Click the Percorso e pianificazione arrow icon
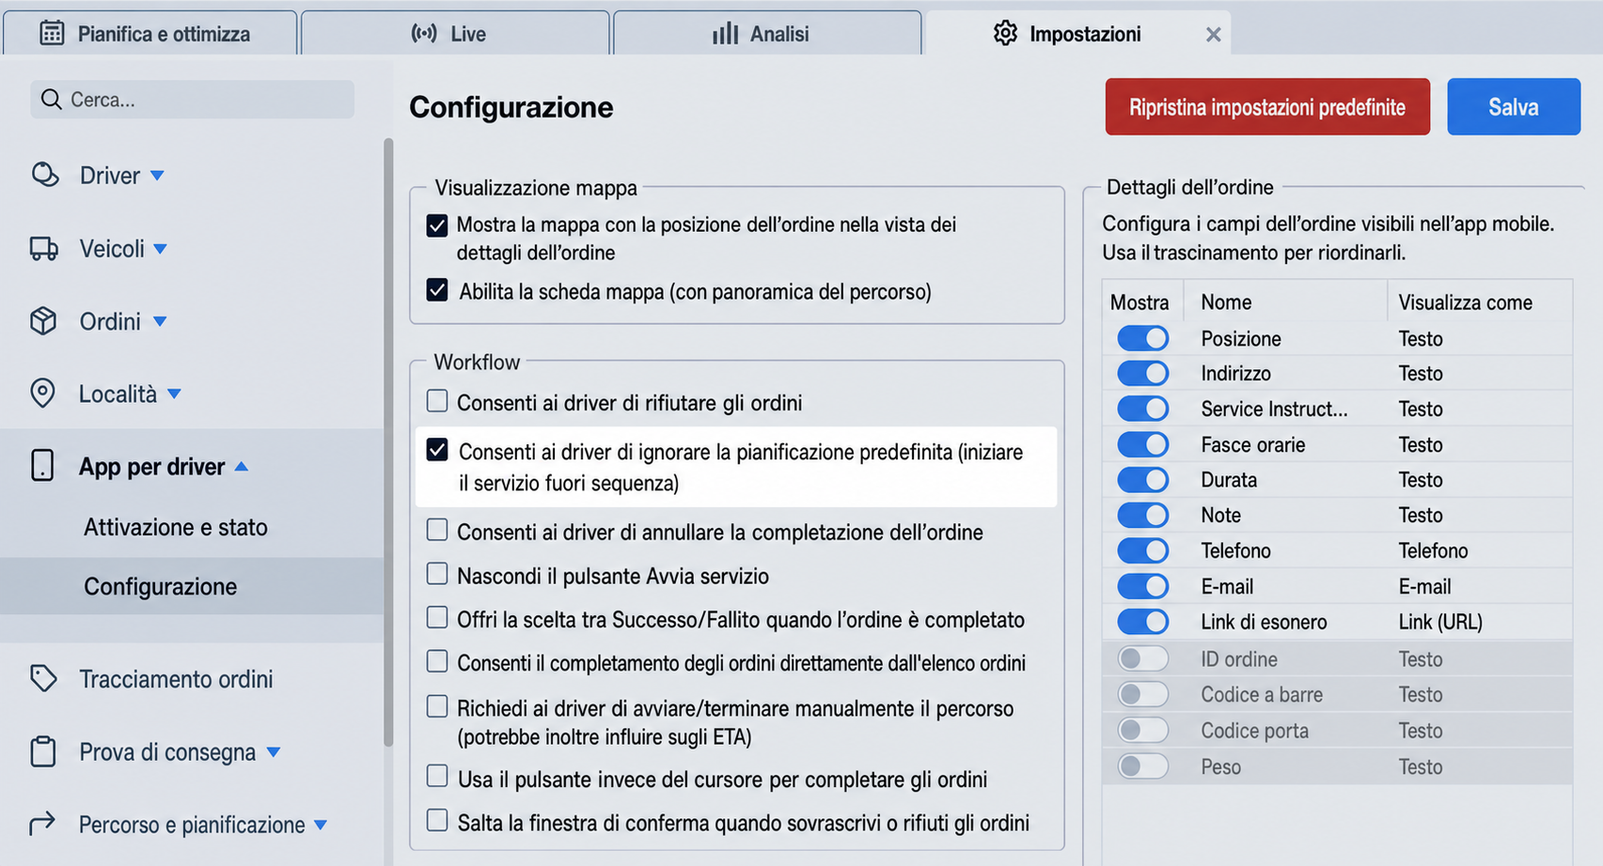Image resolution: width=1603 pixels, height=866 pixels. coord(42,823)
